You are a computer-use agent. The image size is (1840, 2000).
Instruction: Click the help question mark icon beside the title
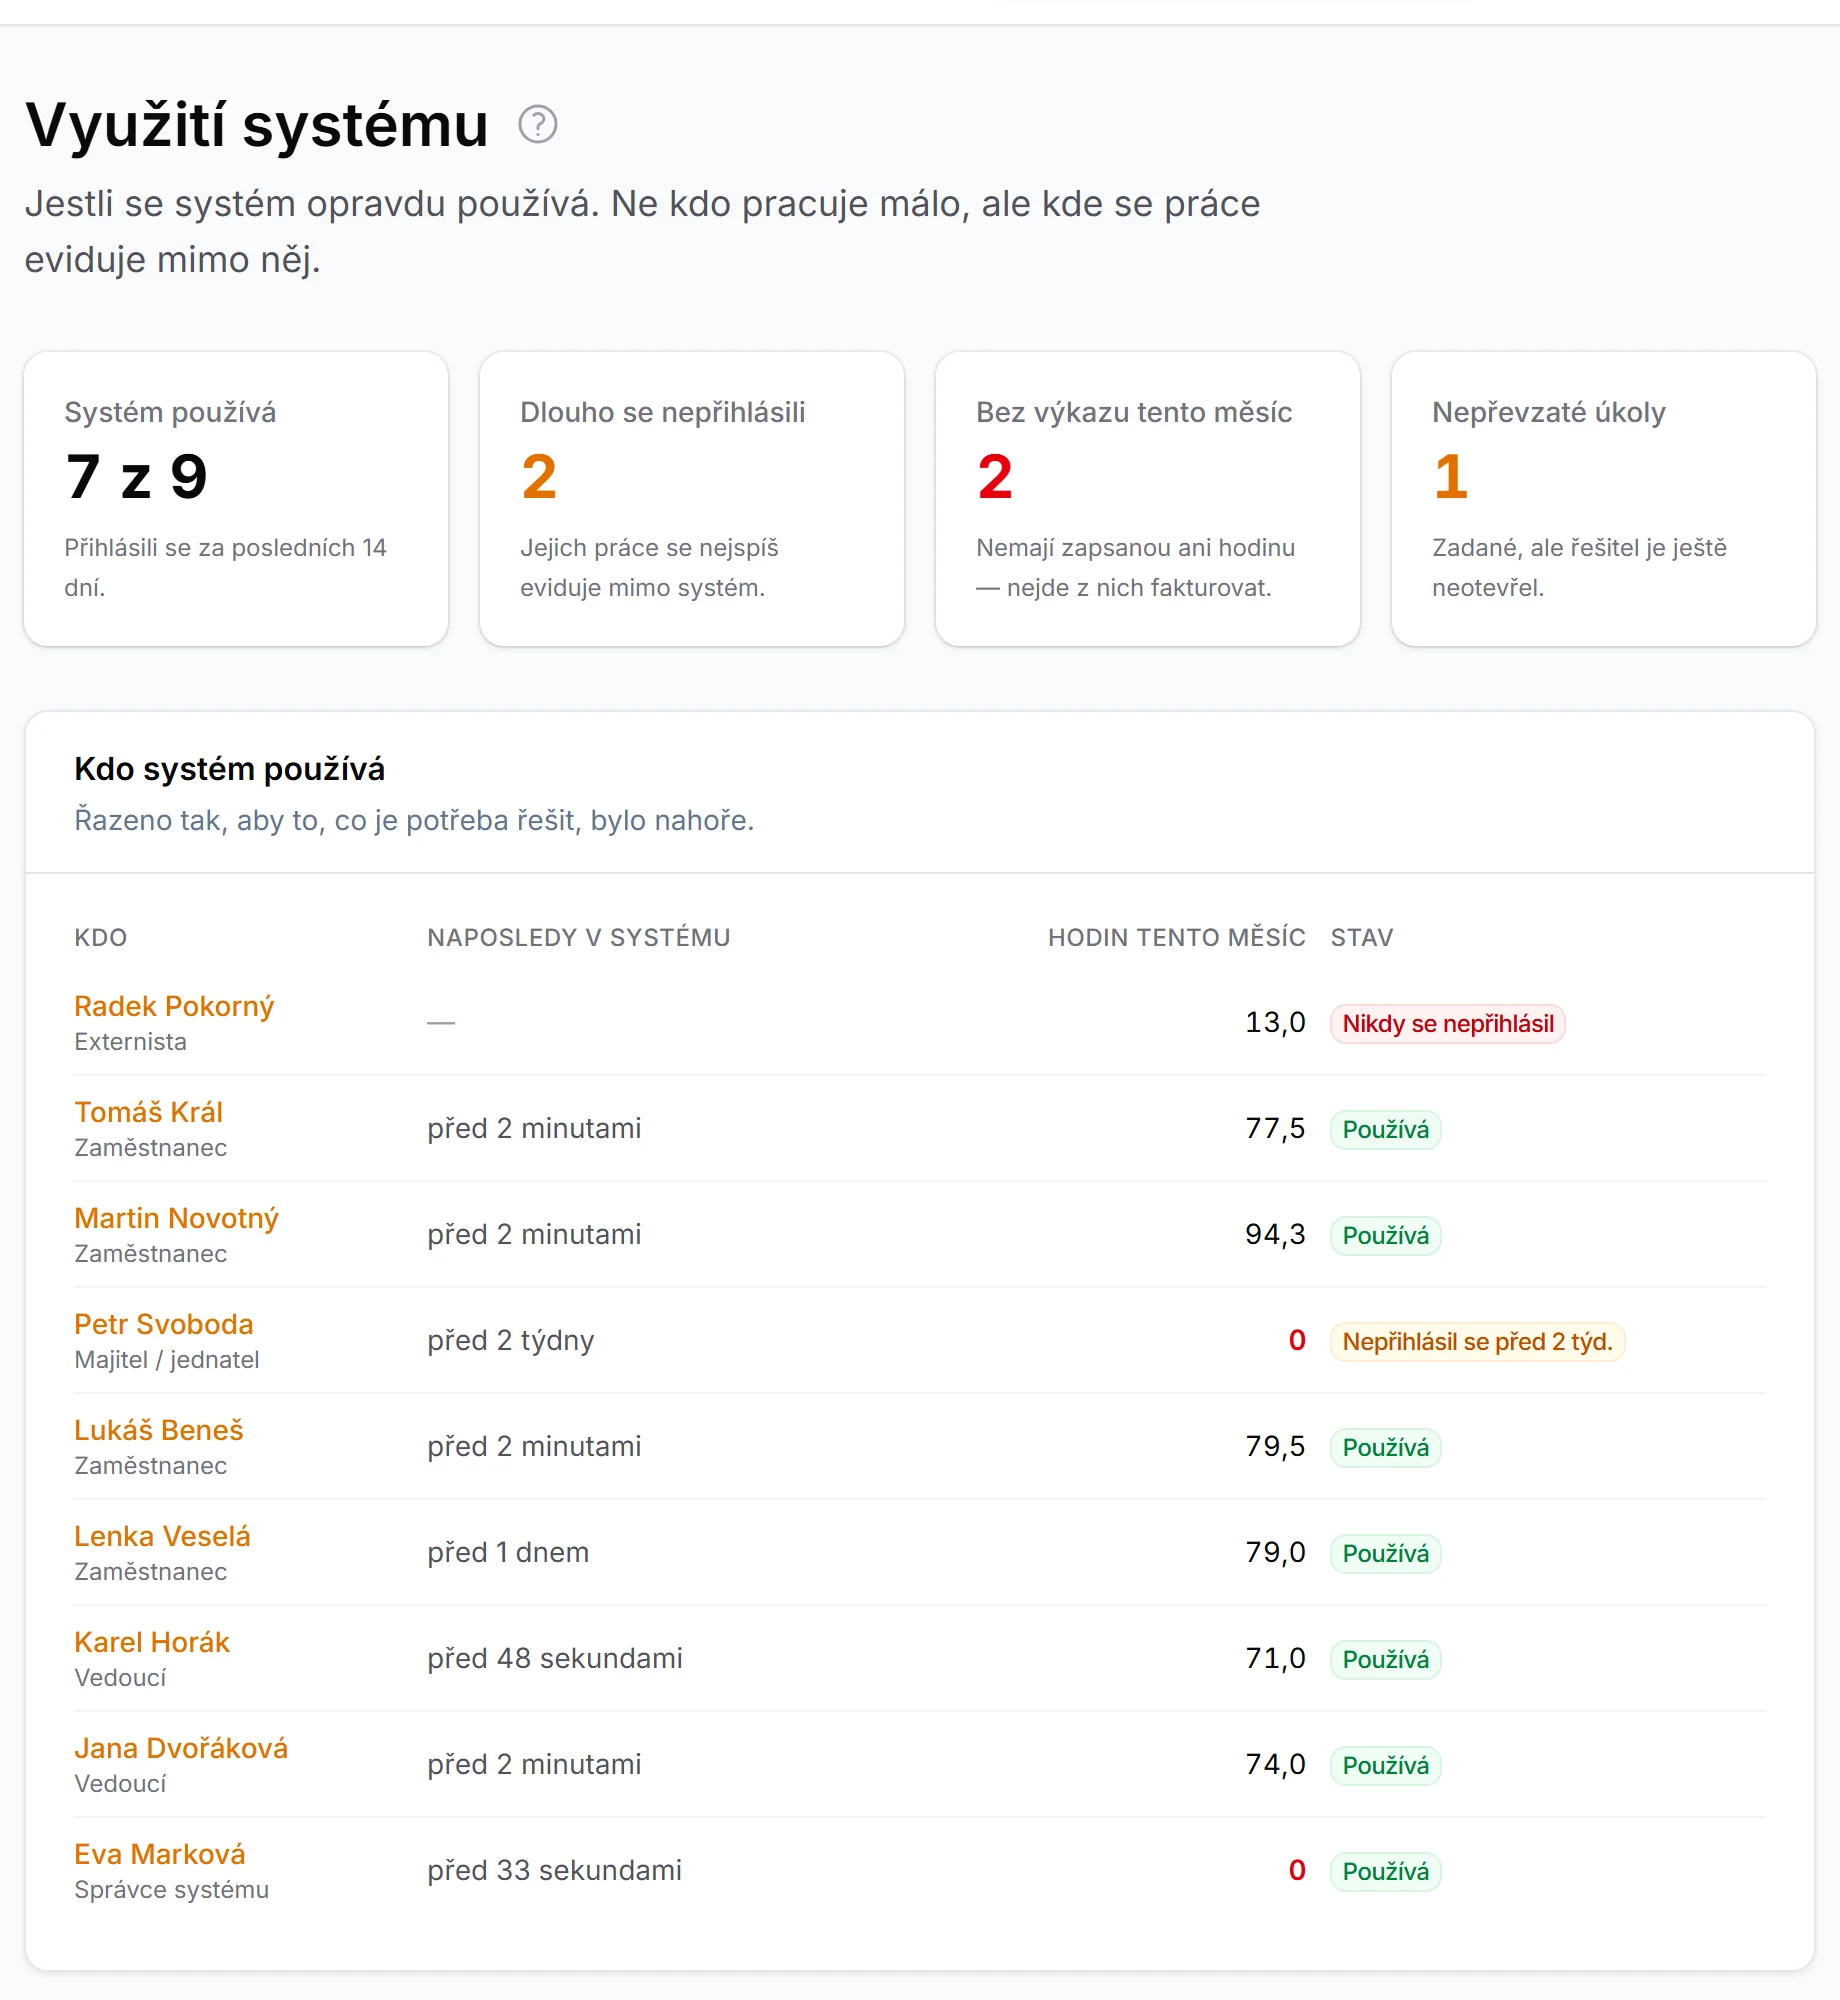pyautogui.click(x=538, y=125)
